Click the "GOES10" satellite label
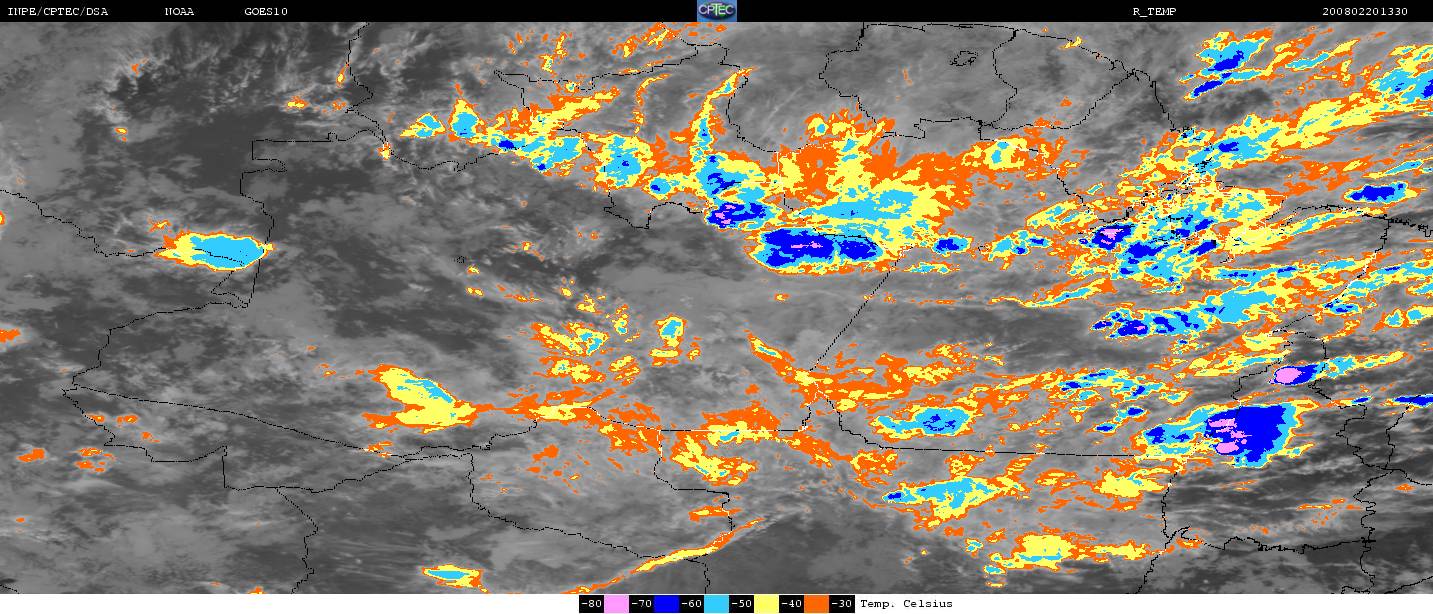The image size is (1433, 614). 265,12
